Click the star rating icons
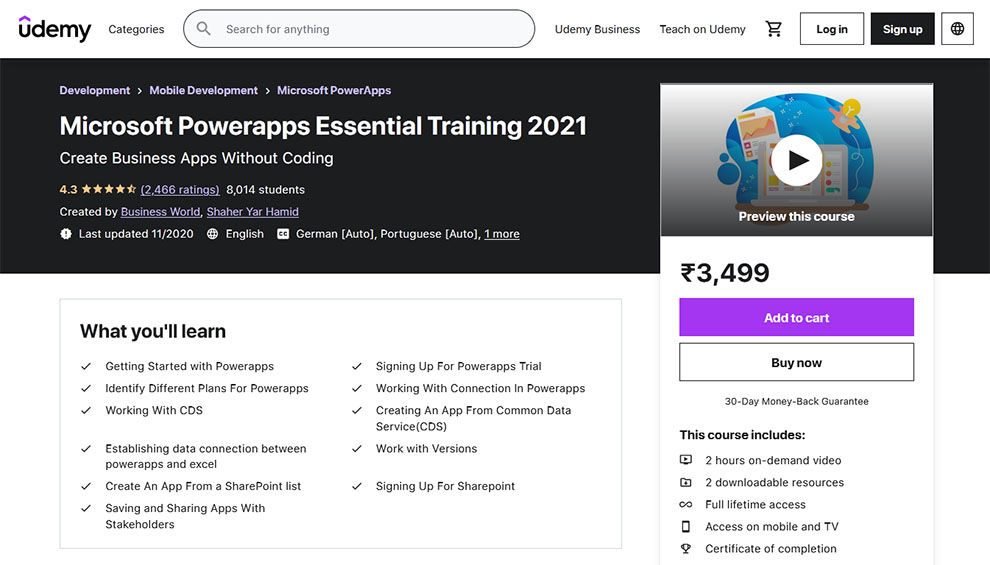 [x=108, y=189]
